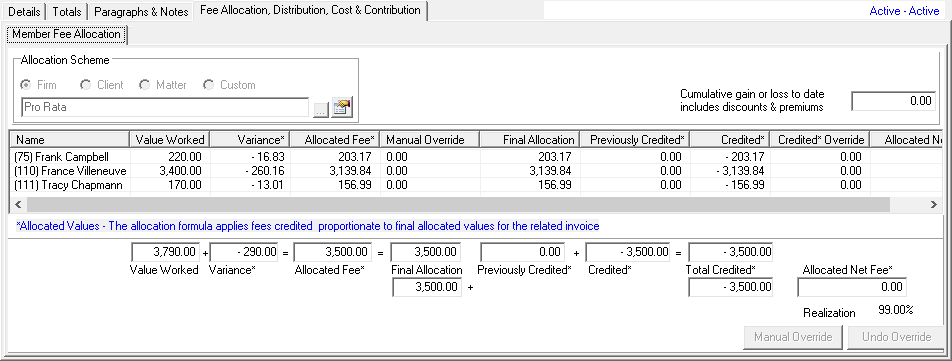Screen dimensions: 952x361
Task: Click the cumulative gain or loss field
Action: [893, 101]
